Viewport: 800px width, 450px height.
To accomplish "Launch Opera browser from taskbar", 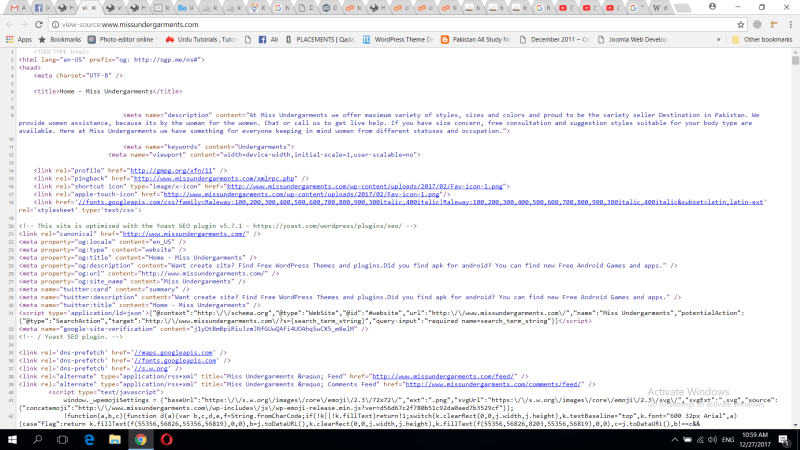I will point(166,439).
